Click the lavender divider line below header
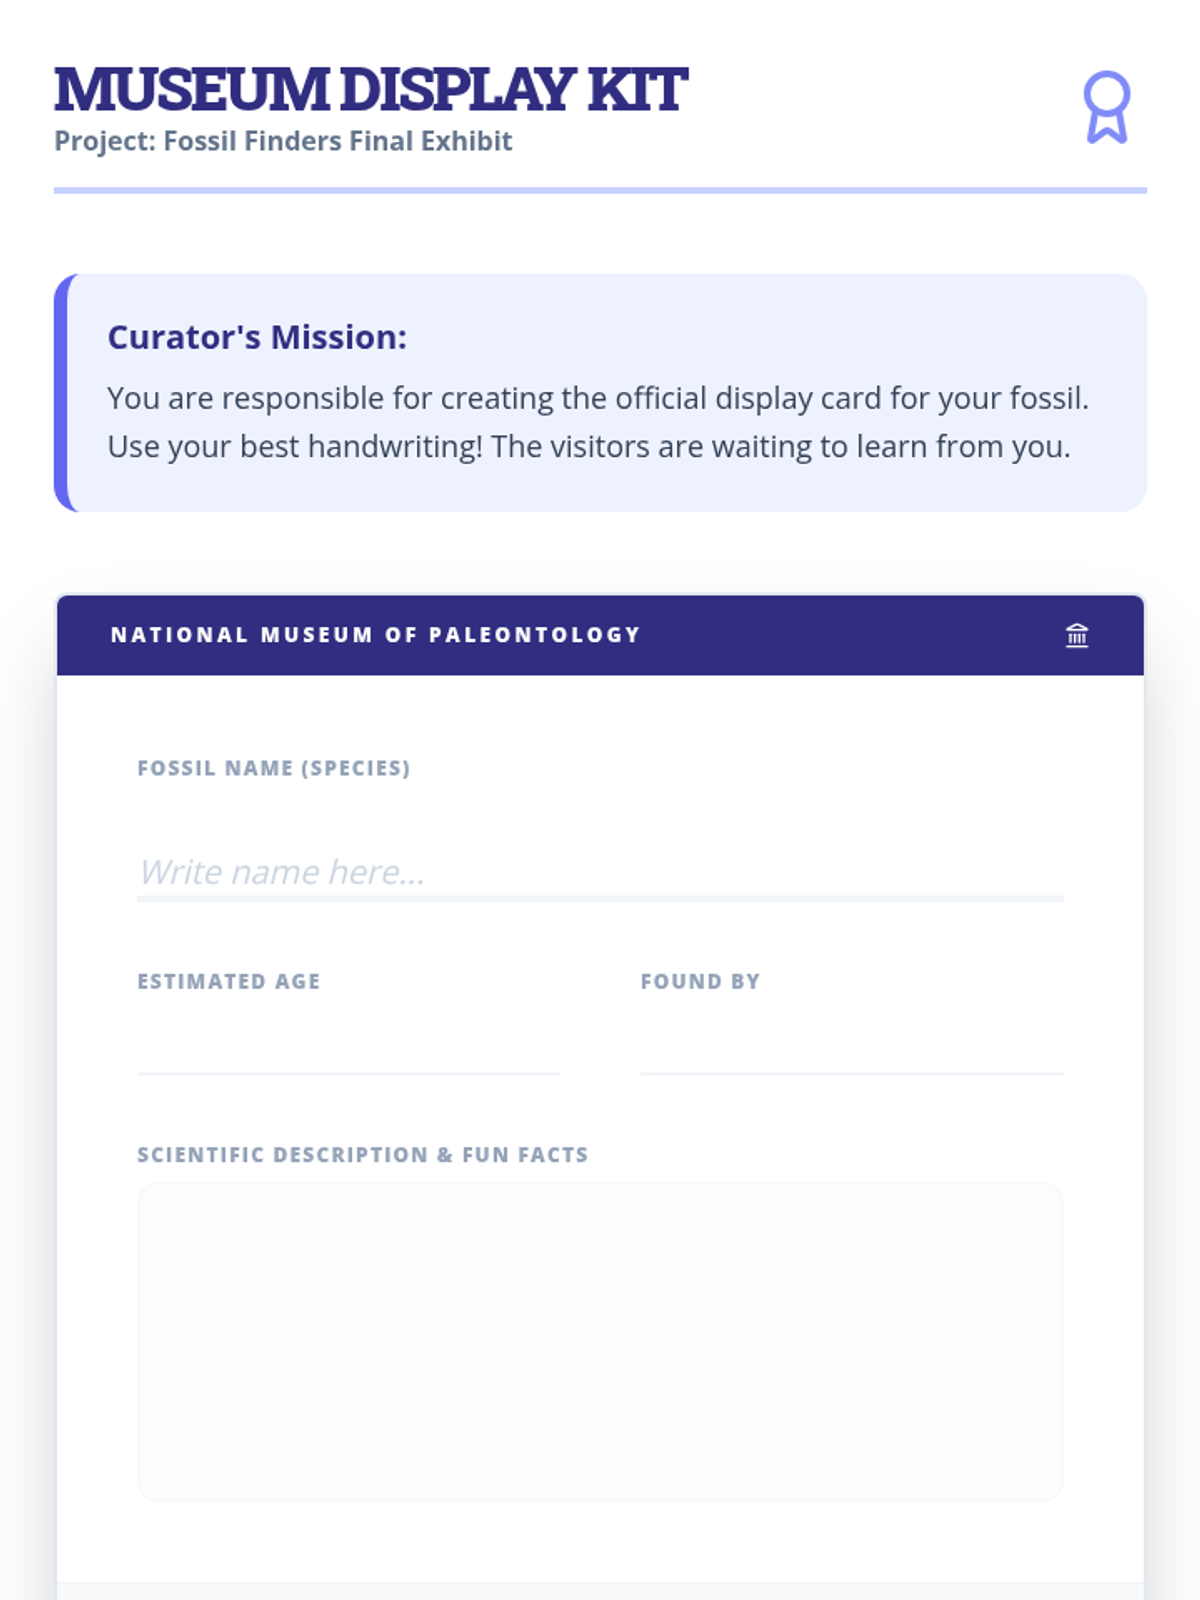Screen dimensions: 1200x1600 point(600,190)
